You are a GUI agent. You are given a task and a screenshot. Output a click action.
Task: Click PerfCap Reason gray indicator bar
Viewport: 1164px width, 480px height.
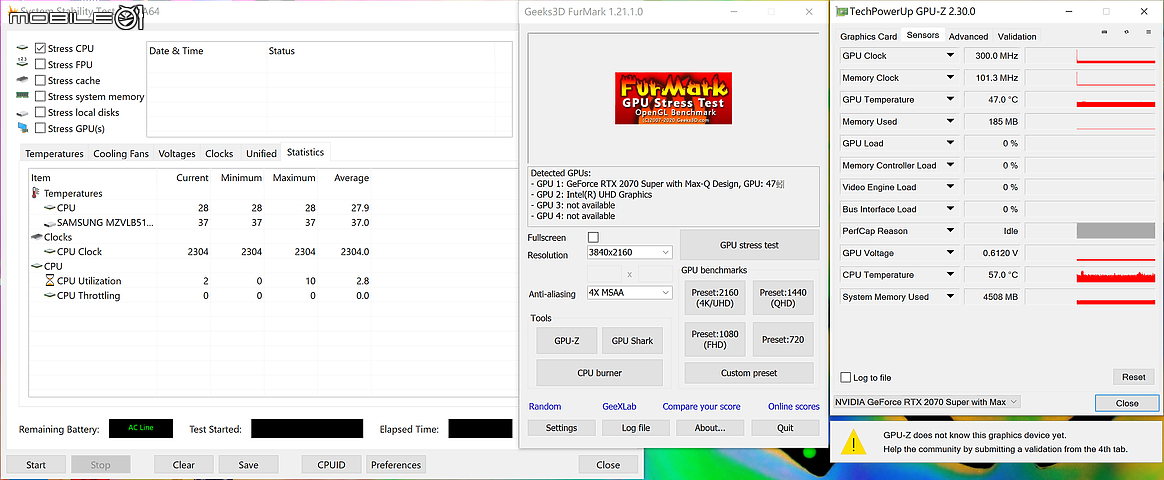[1116, 231]
